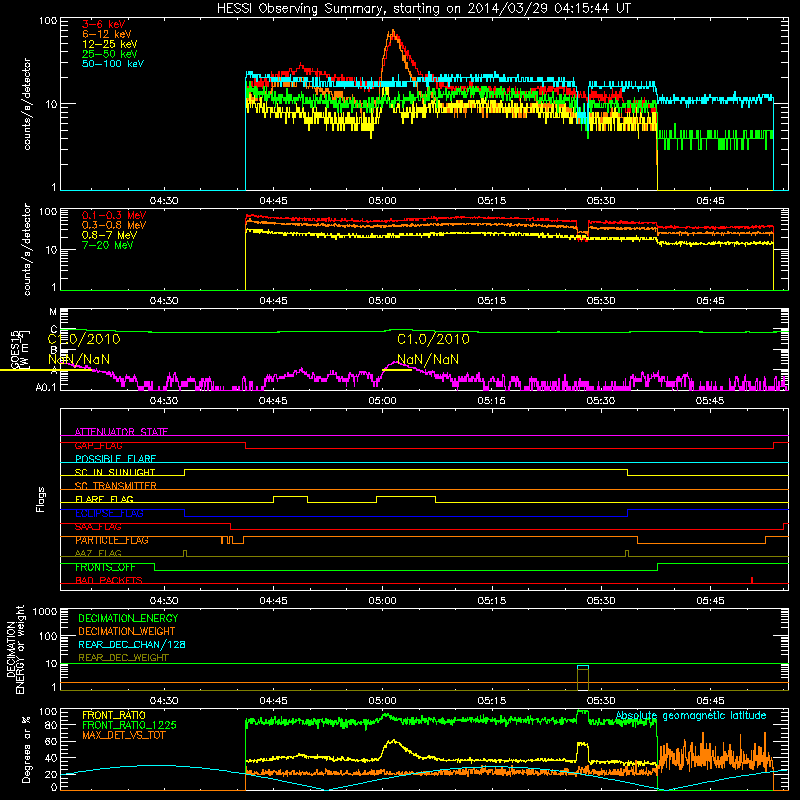
Task: Click the 04:30 tick label under top plot
Action: 164,201
